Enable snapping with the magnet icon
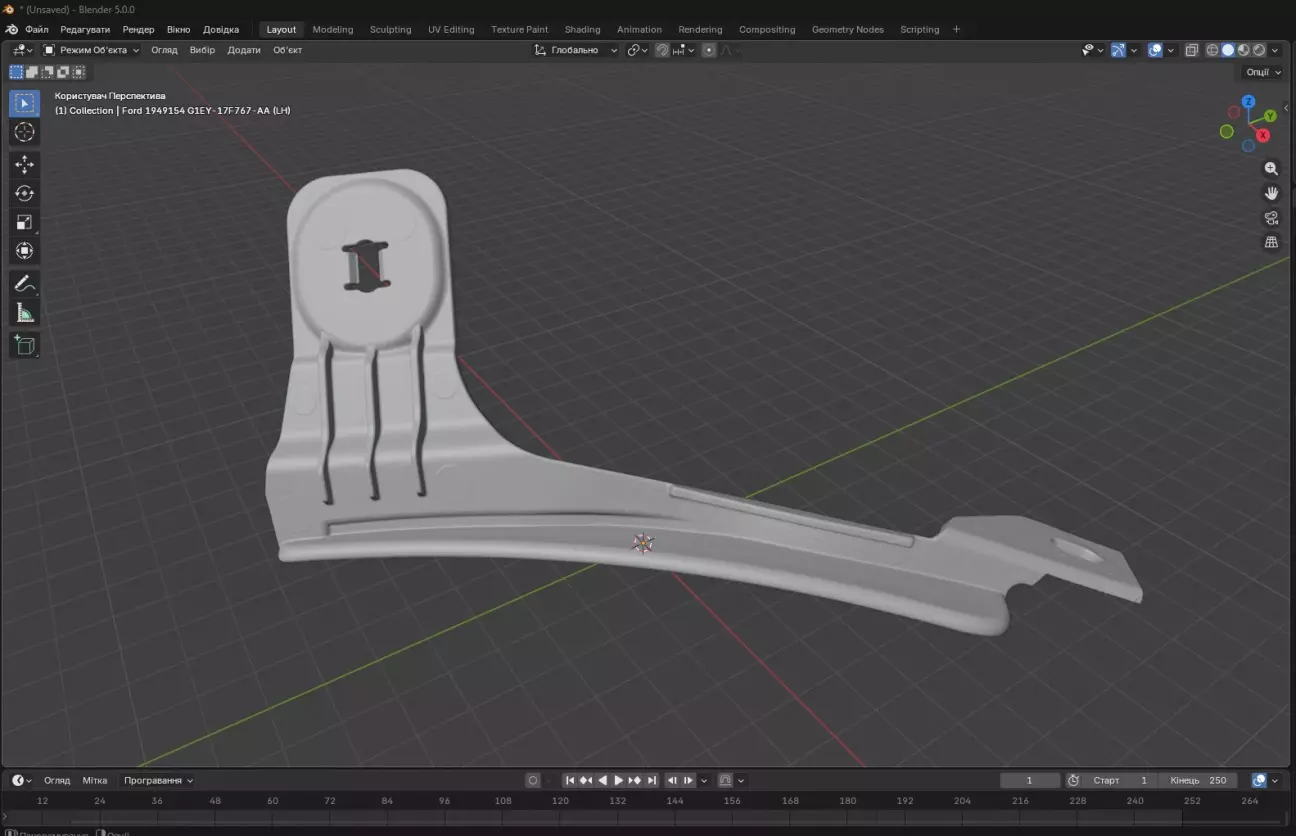Image resolution: width=1296 pixels, height=836 pixels. [662, 49]
